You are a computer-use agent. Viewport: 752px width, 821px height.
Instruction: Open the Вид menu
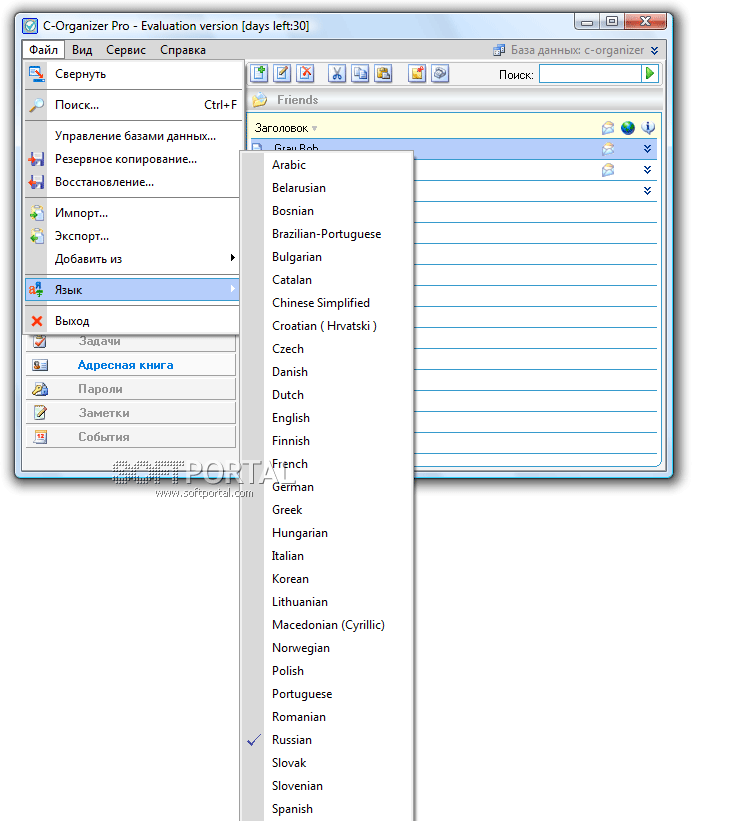click(82, 50)
